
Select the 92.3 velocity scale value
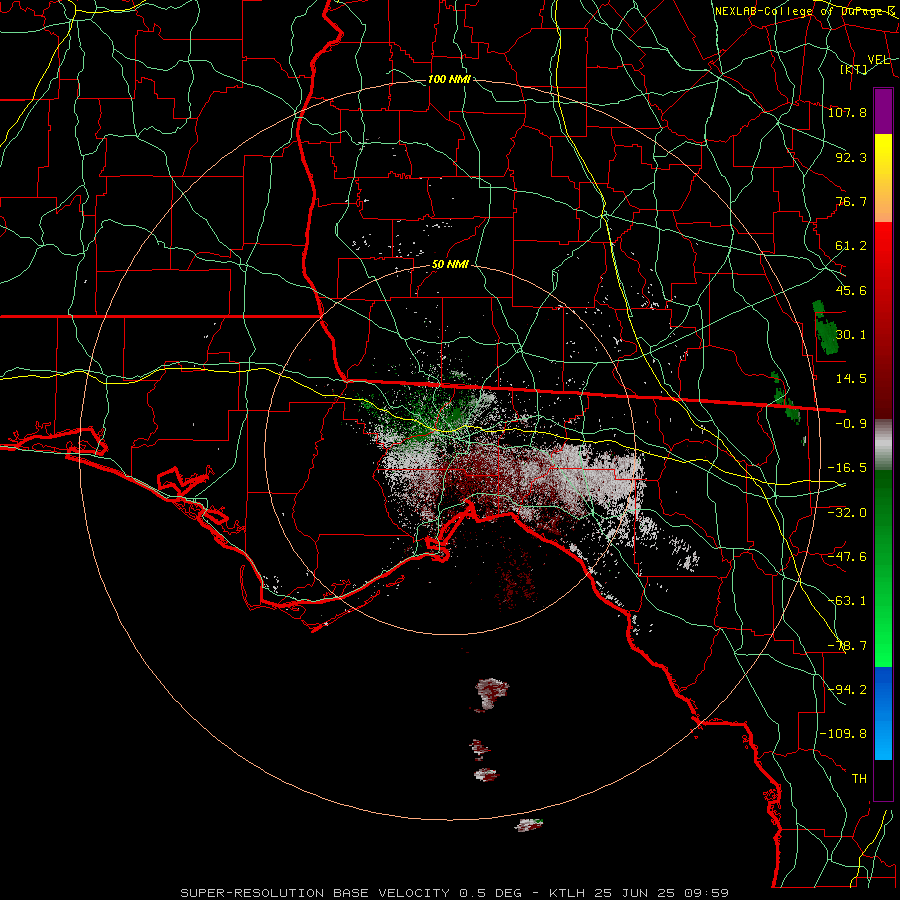click(x=851, y=157)
